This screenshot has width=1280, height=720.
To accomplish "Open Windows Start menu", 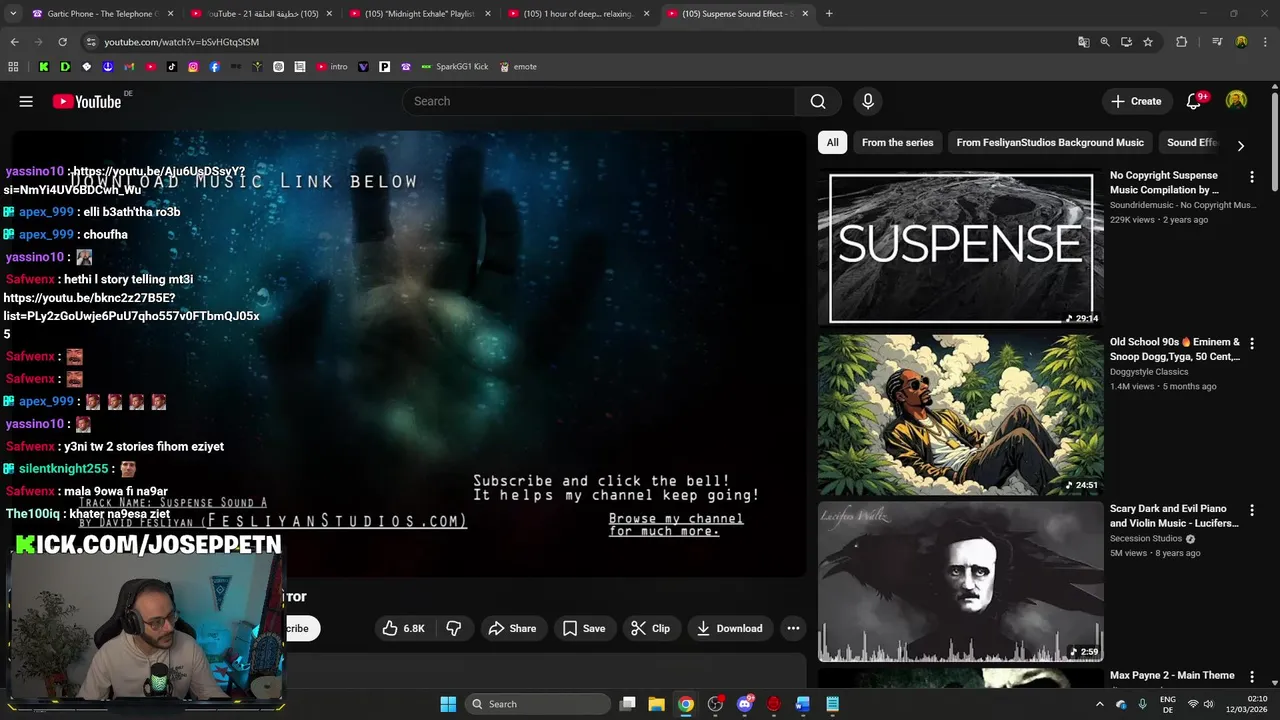I will point(448,704).
